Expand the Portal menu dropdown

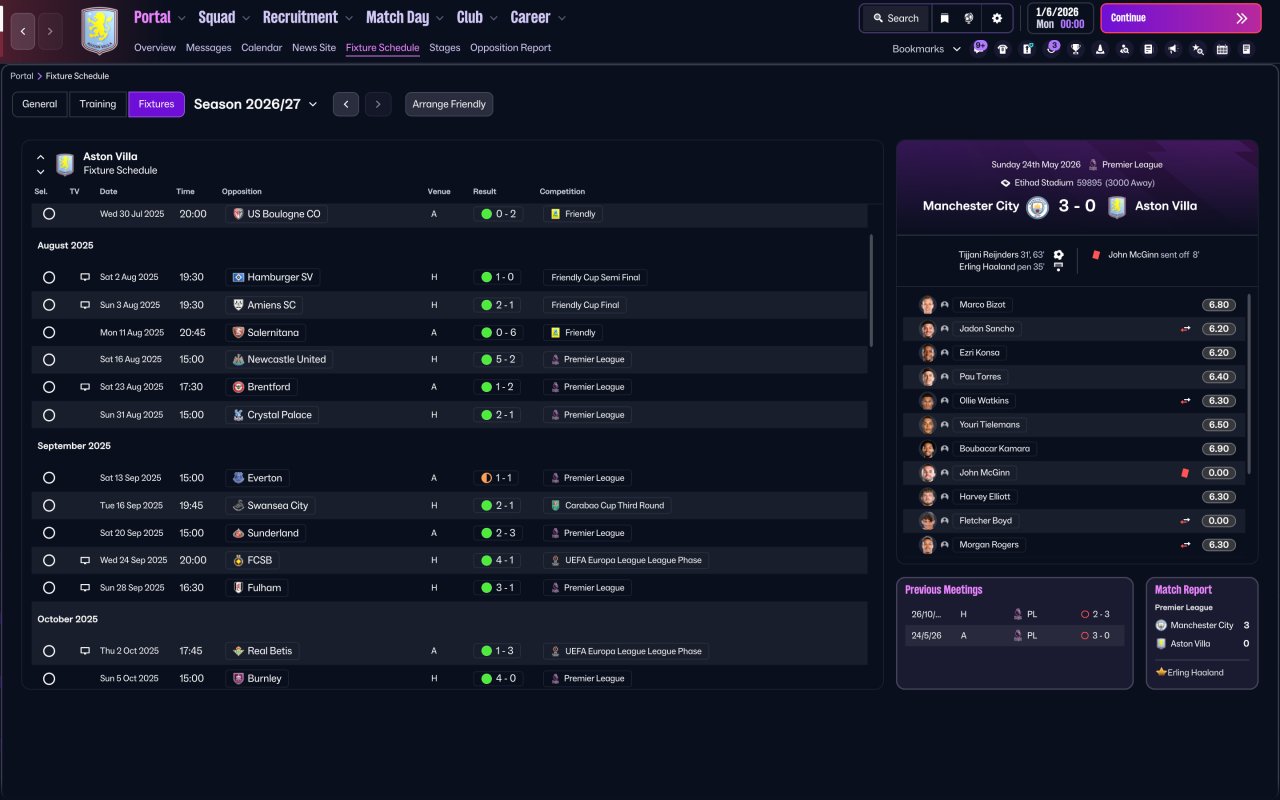tap(181, 18)
